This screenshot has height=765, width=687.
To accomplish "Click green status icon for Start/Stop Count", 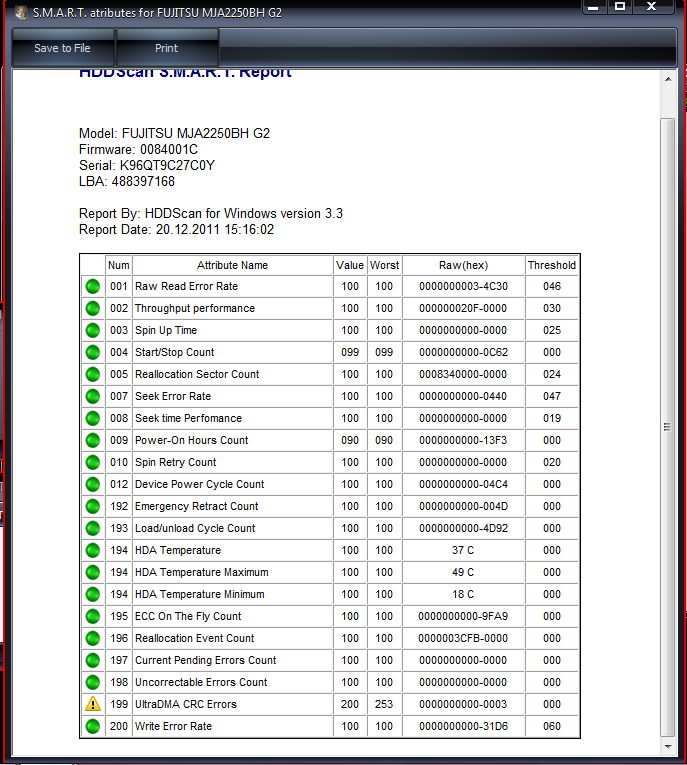I will [93, 352].
